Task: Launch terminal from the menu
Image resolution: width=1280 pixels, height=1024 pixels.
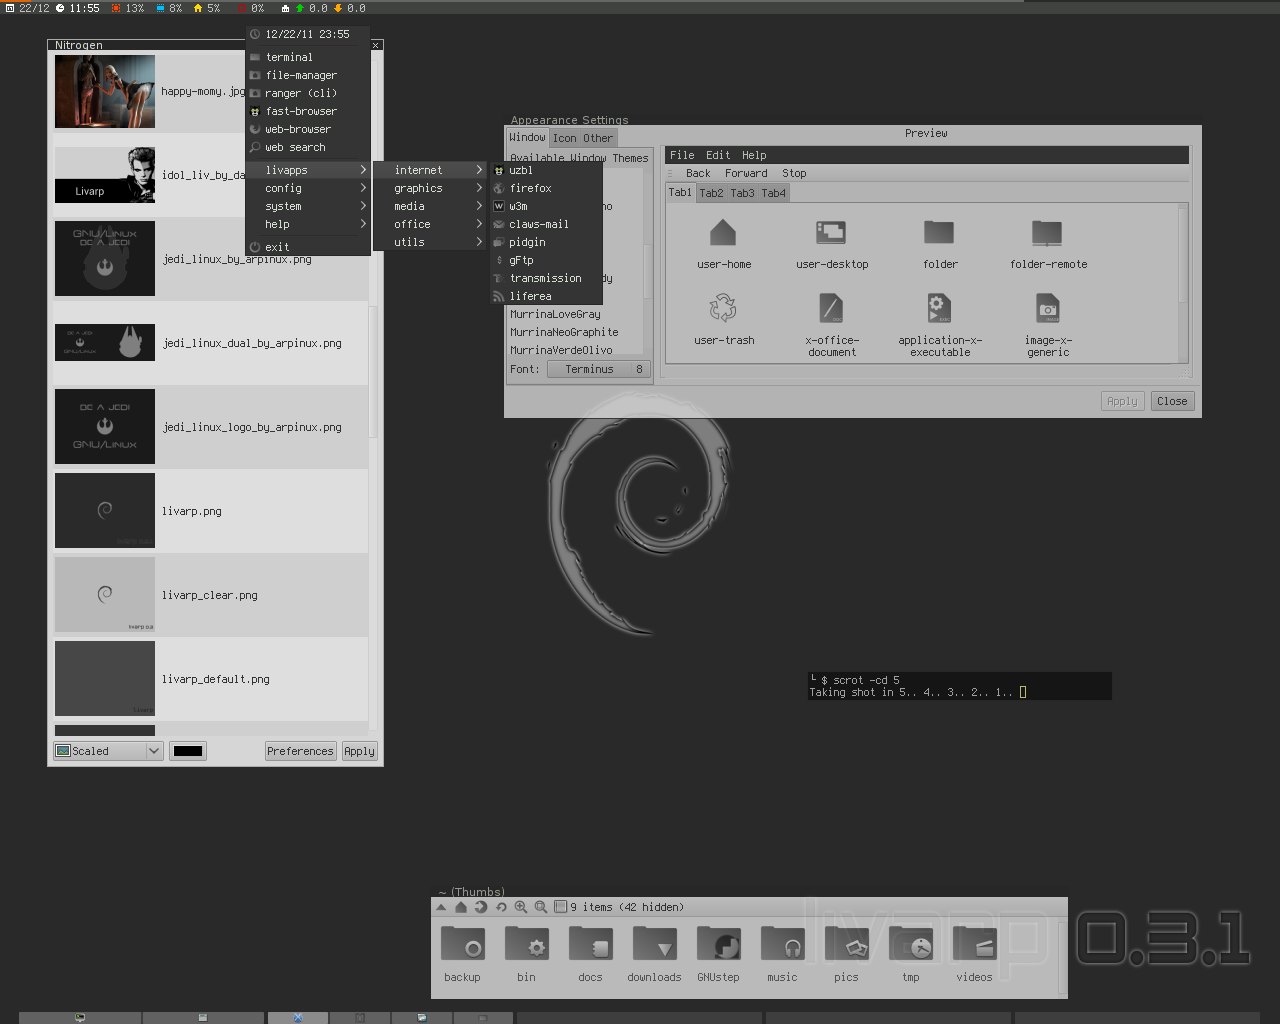Action: pos(308,57)
